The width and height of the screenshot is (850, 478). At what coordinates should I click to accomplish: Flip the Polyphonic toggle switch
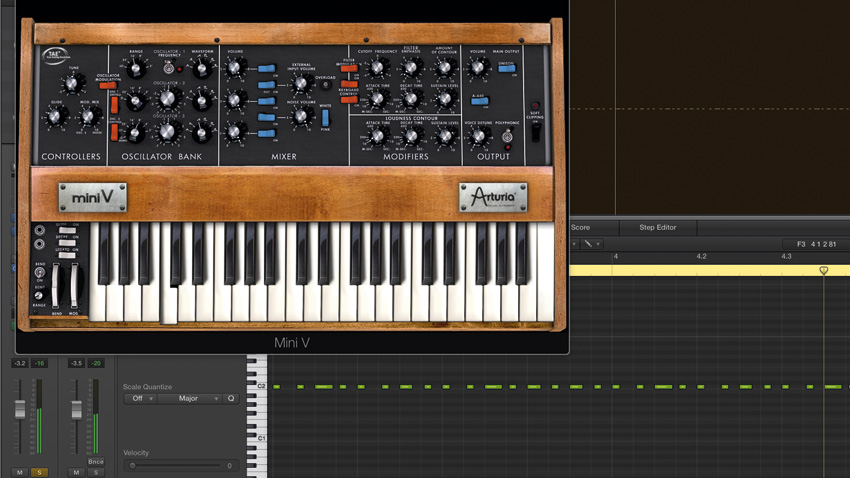(x=507, y=135)
